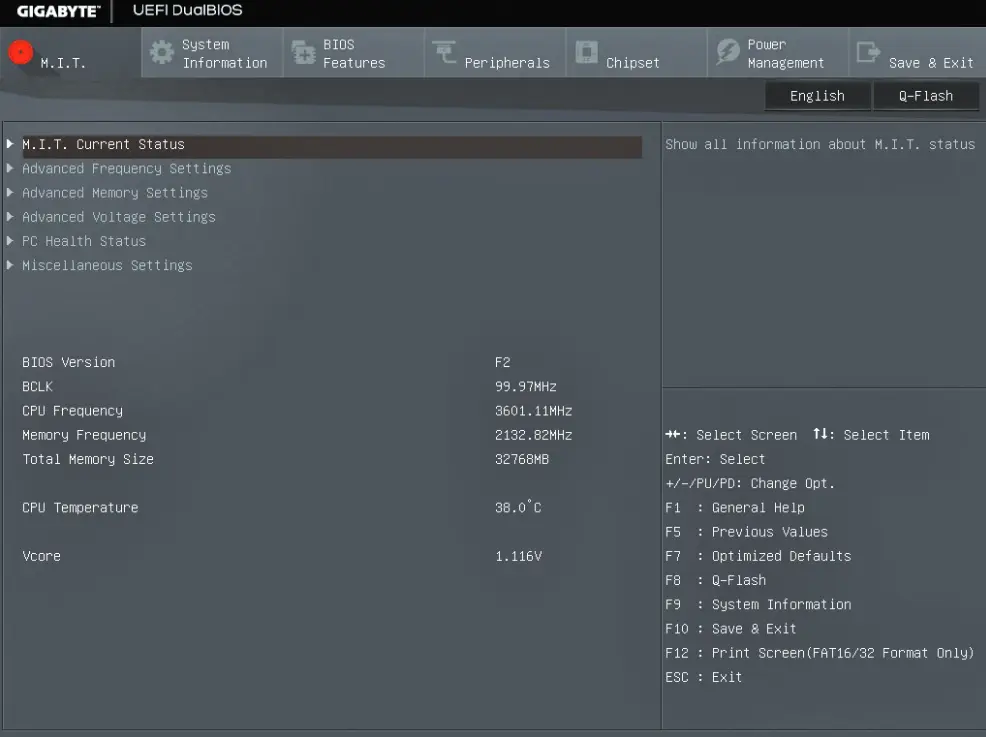
Task: Click the Power Management leaf icon
Action: point(727,53)
